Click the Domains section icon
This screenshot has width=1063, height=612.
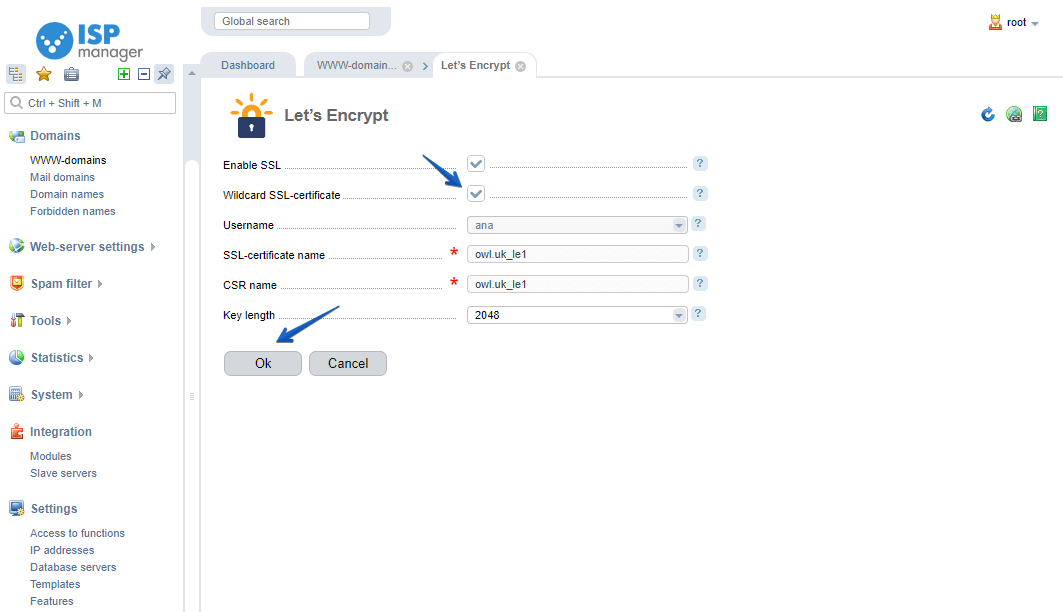click(x=17, y=136)
